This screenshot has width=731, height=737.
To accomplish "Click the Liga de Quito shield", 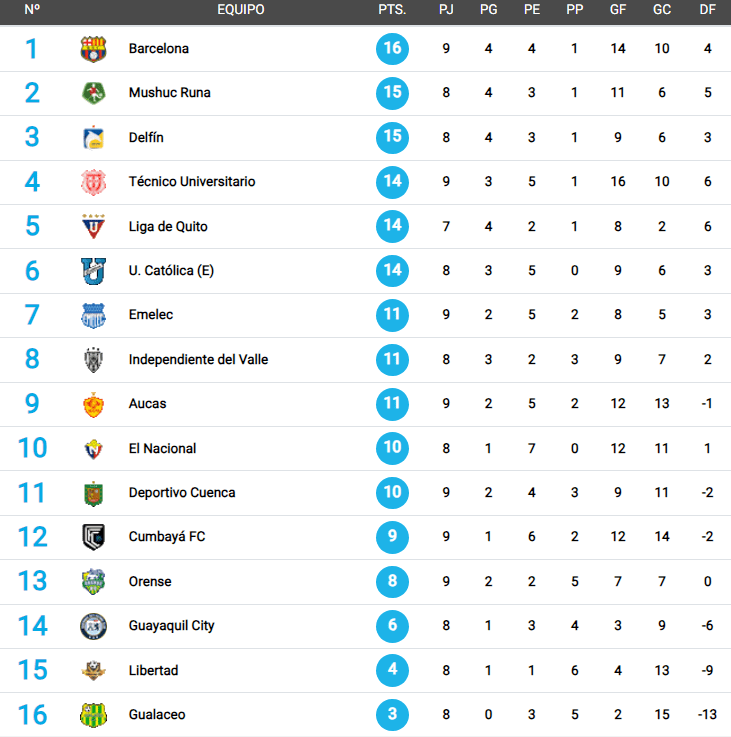I will [x=94, y=226].
